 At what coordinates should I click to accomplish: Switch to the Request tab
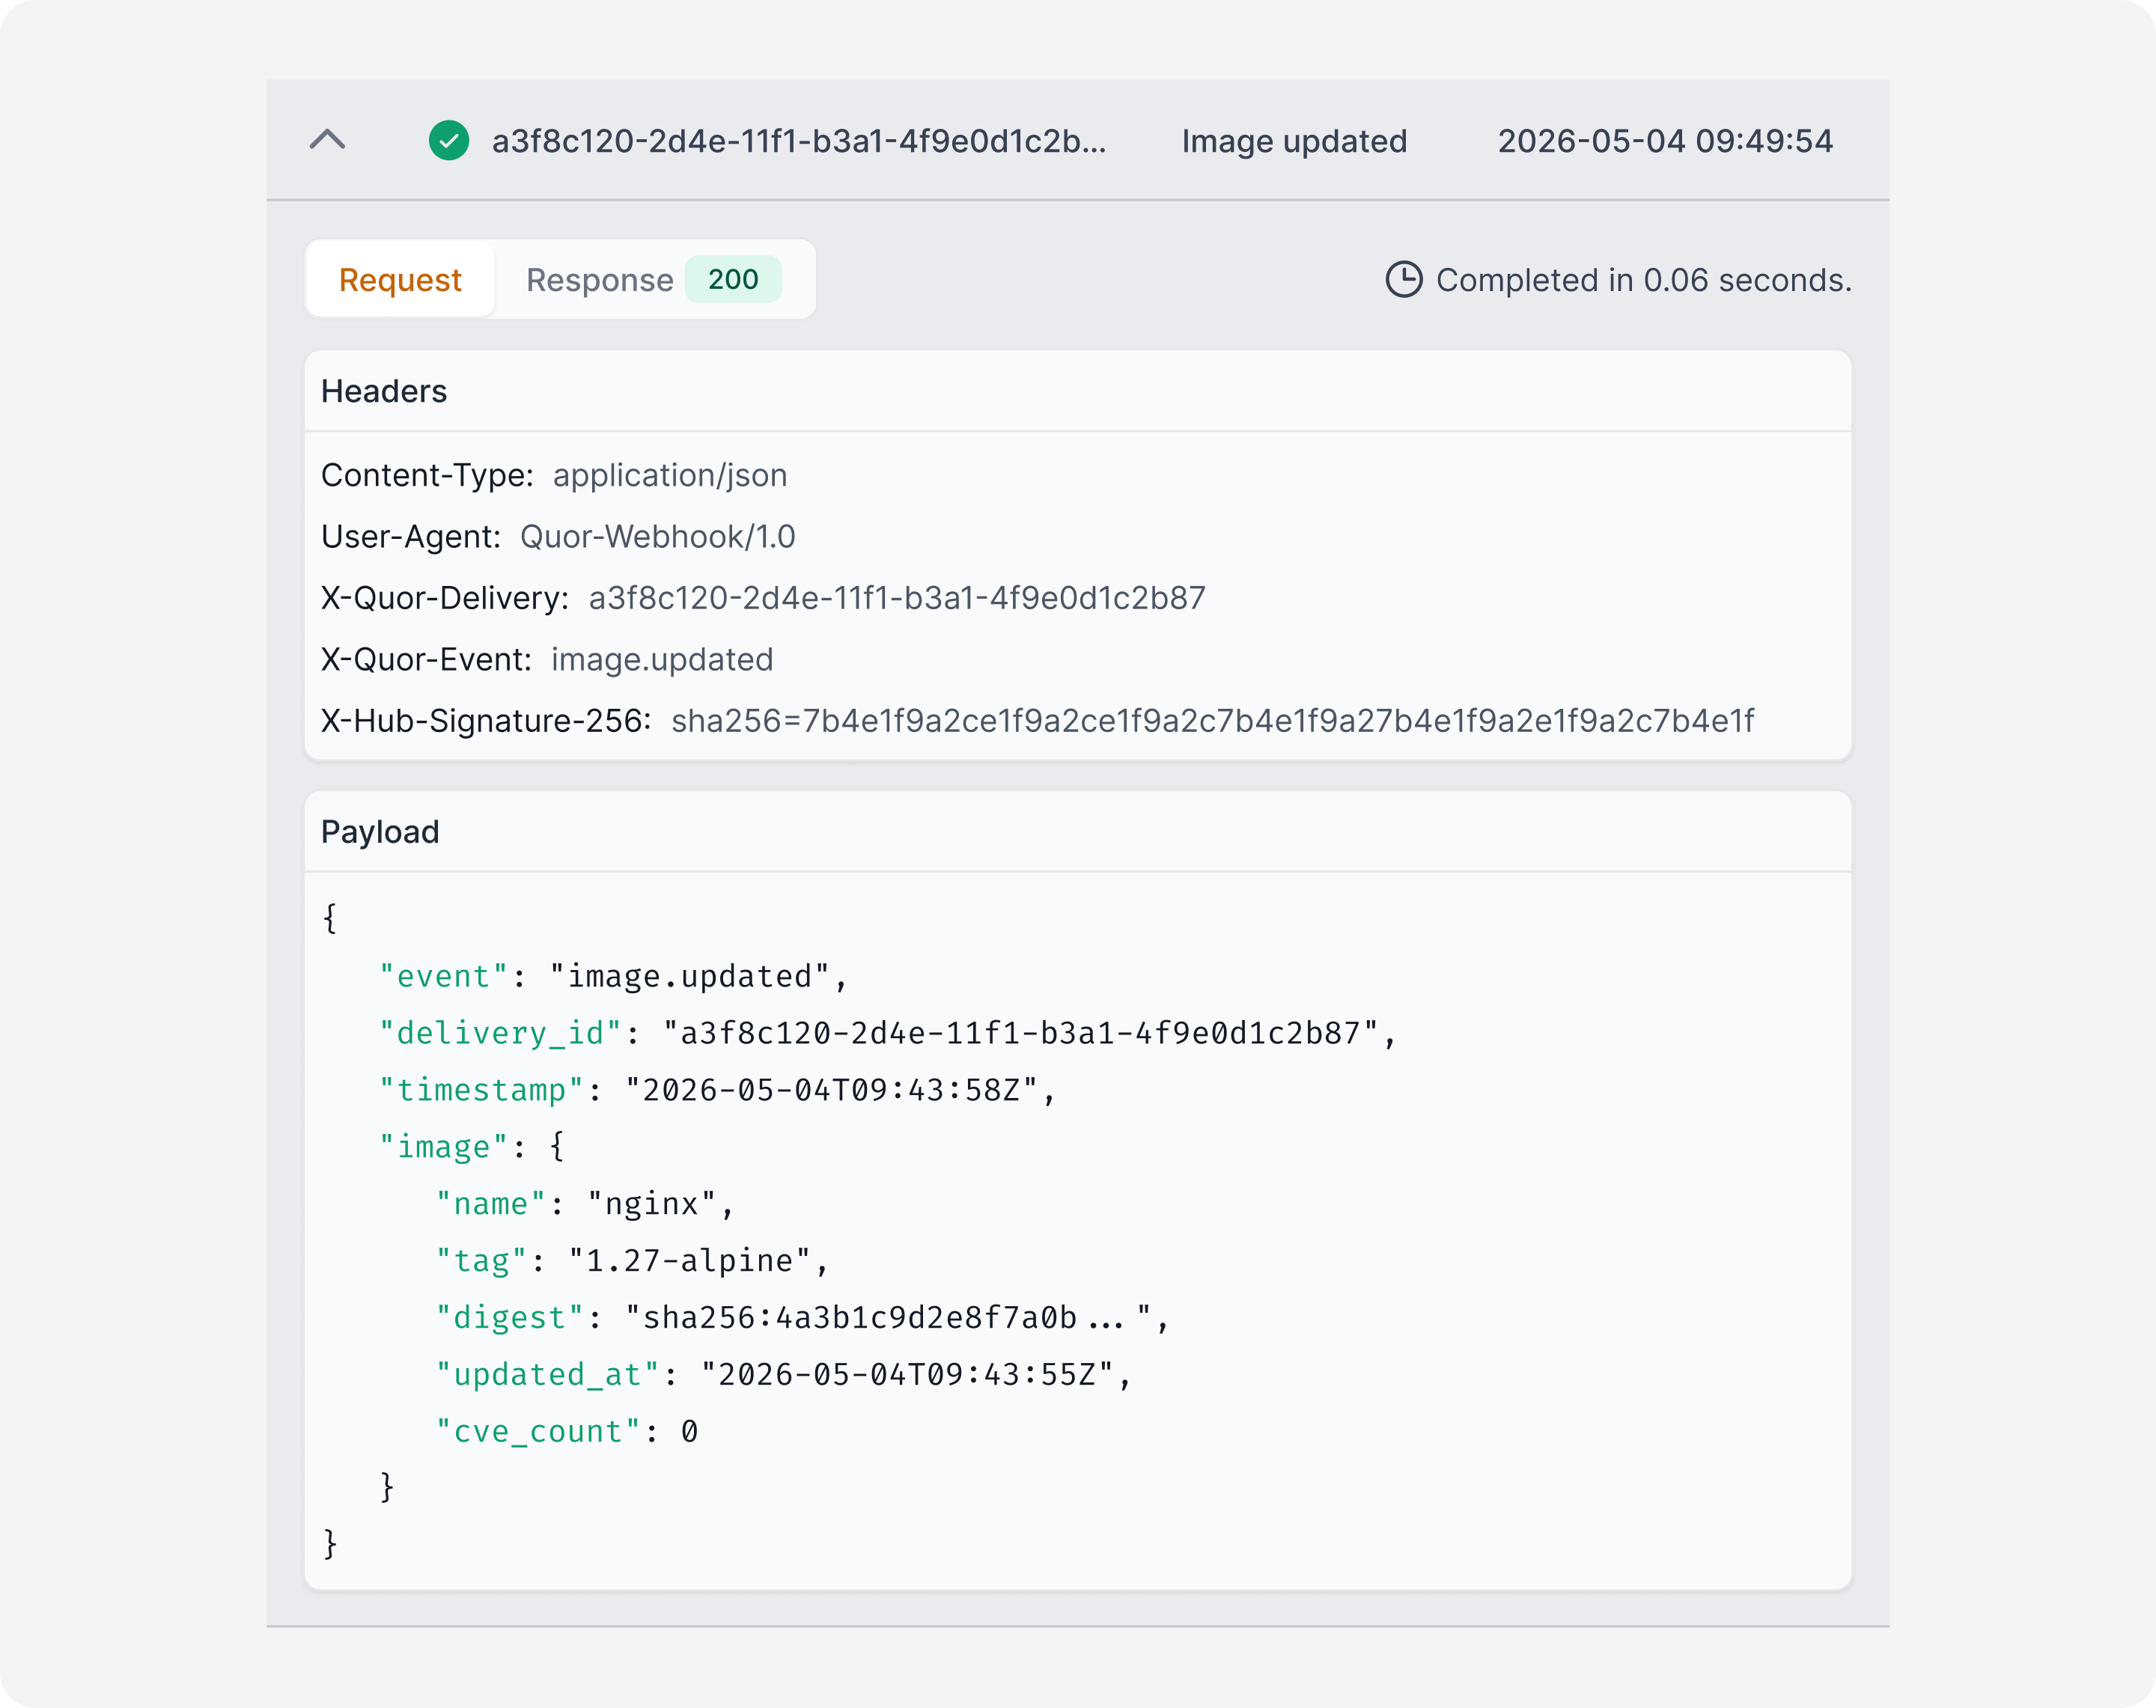point(400,280)
